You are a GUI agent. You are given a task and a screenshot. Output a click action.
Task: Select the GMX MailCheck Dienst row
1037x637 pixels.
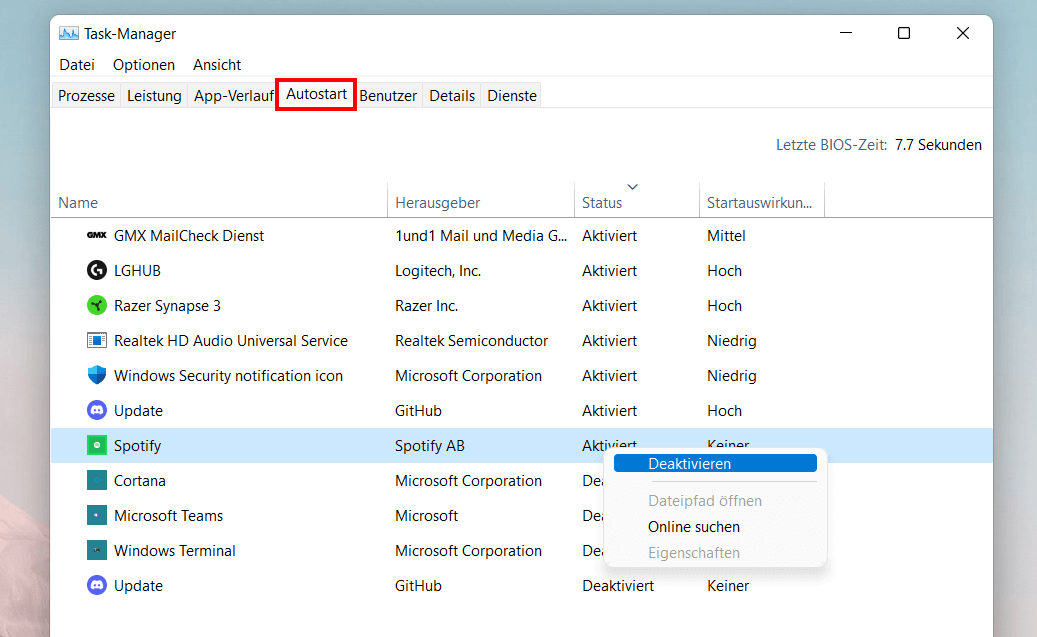coord(522,235)
